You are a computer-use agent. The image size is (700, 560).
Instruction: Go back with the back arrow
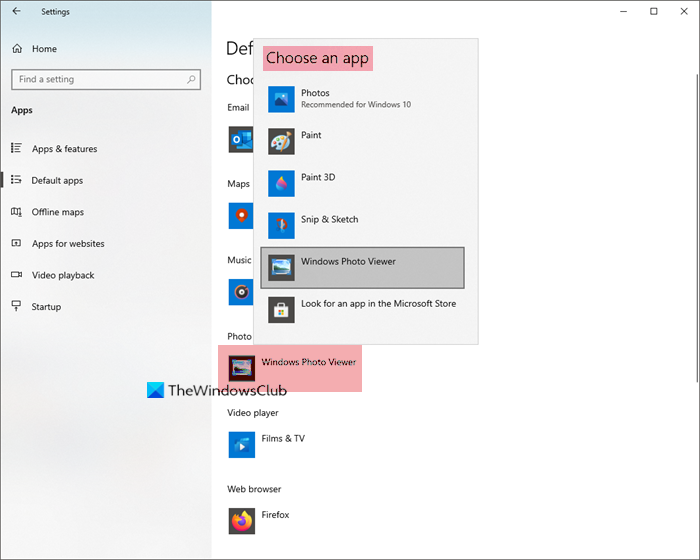pos(16,12)
